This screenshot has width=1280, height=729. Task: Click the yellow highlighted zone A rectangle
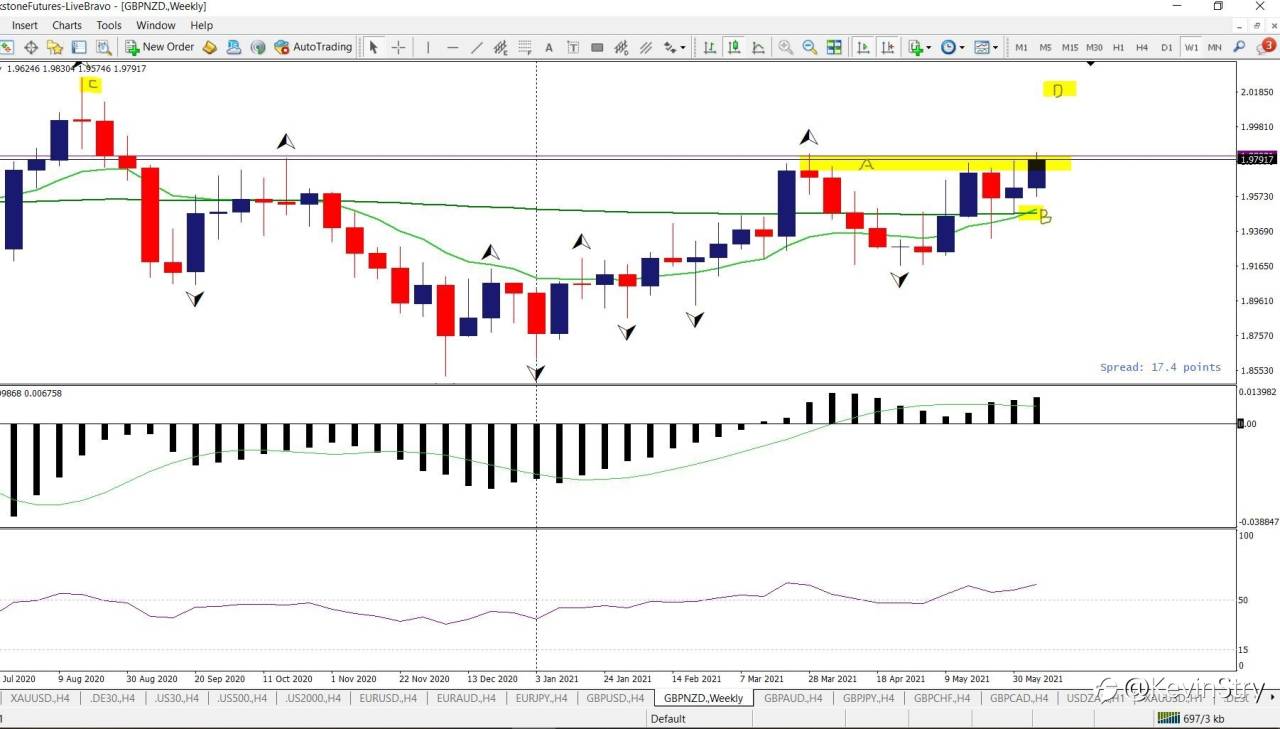click(x=936, y=162)
